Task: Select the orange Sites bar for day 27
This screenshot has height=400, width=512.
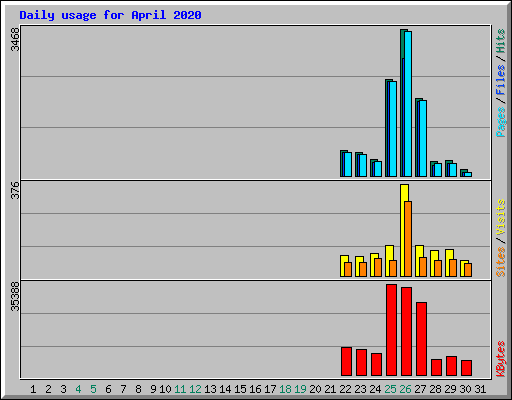Action: tap(423, 267)
